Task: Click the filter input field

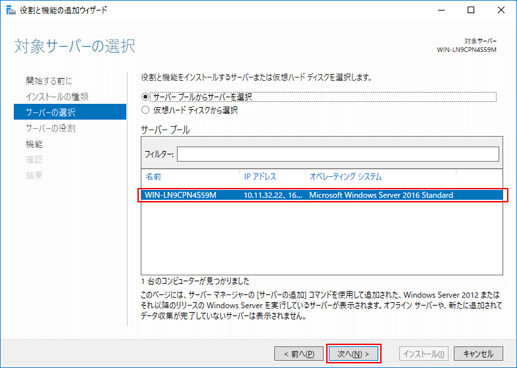Action: tap(338, 154)
